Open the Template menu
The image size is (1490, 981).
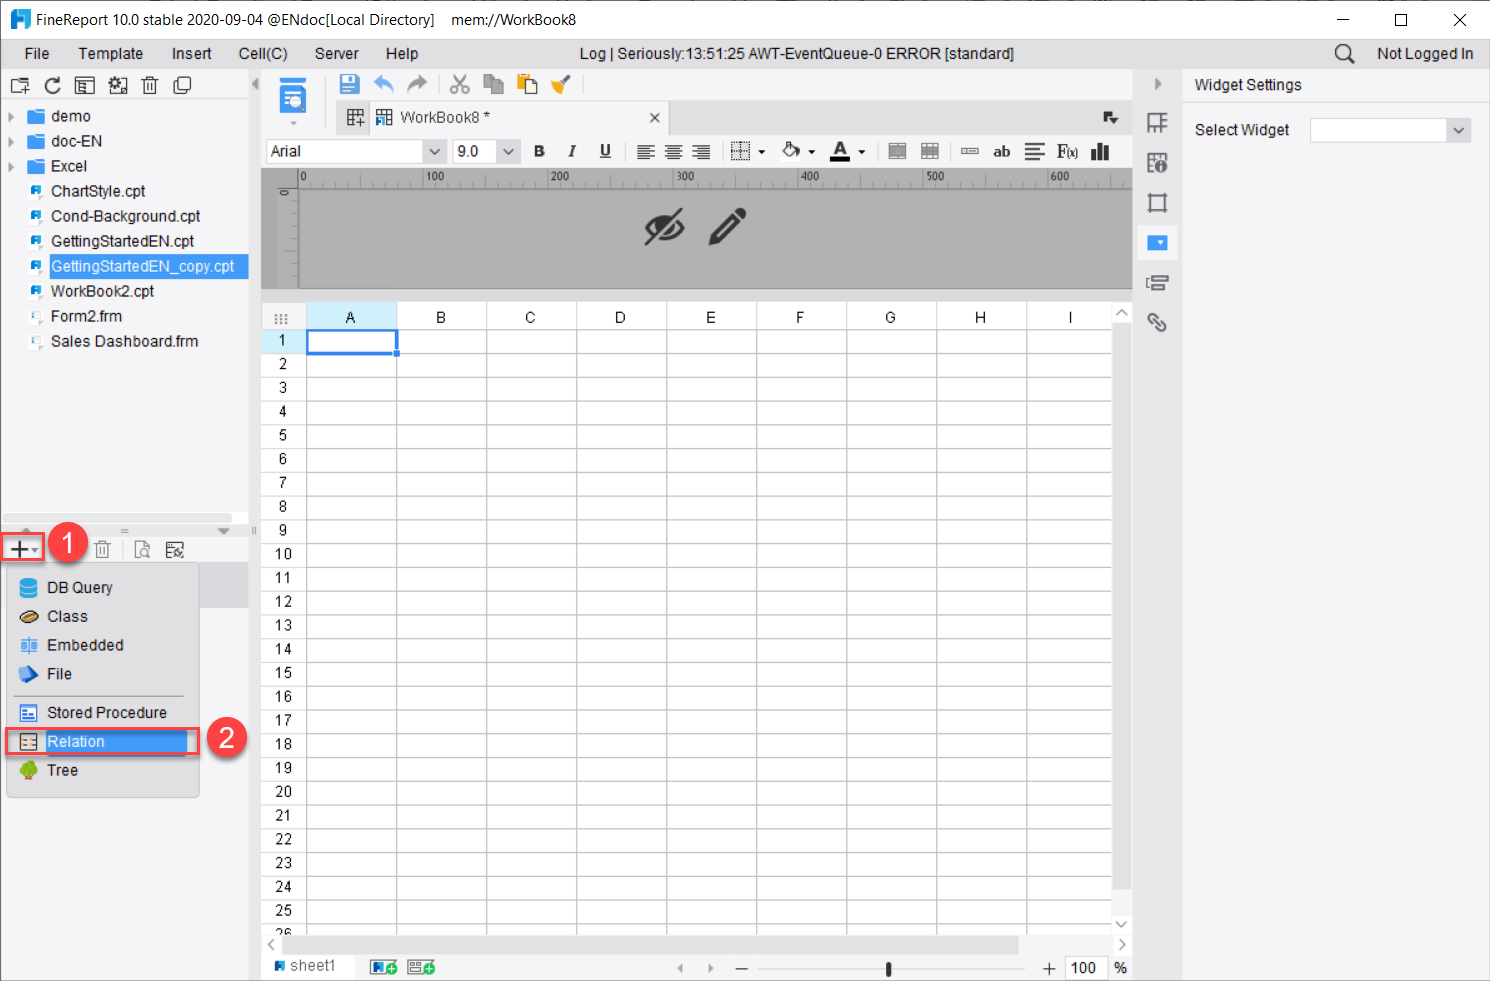point(110,53)
